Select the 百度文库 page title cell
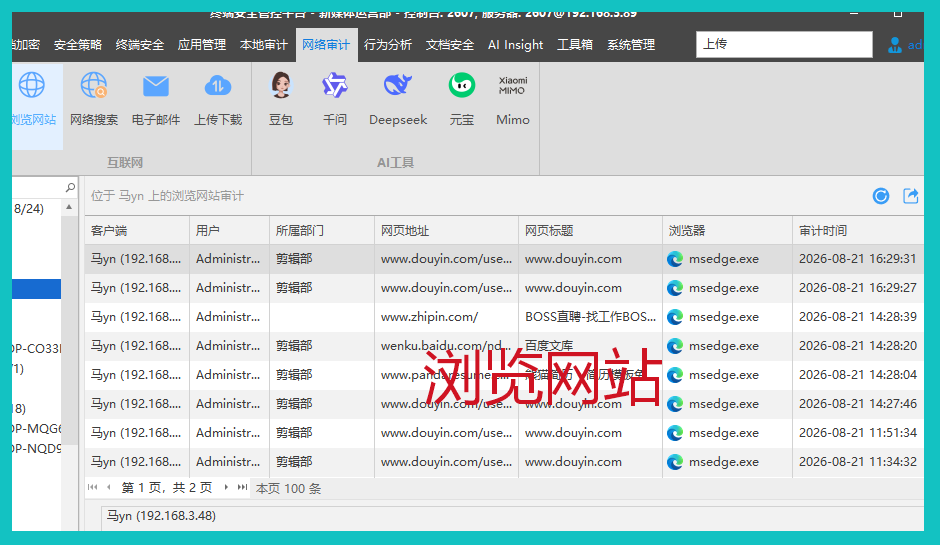The image size is (940, 545). coord(590,346)
